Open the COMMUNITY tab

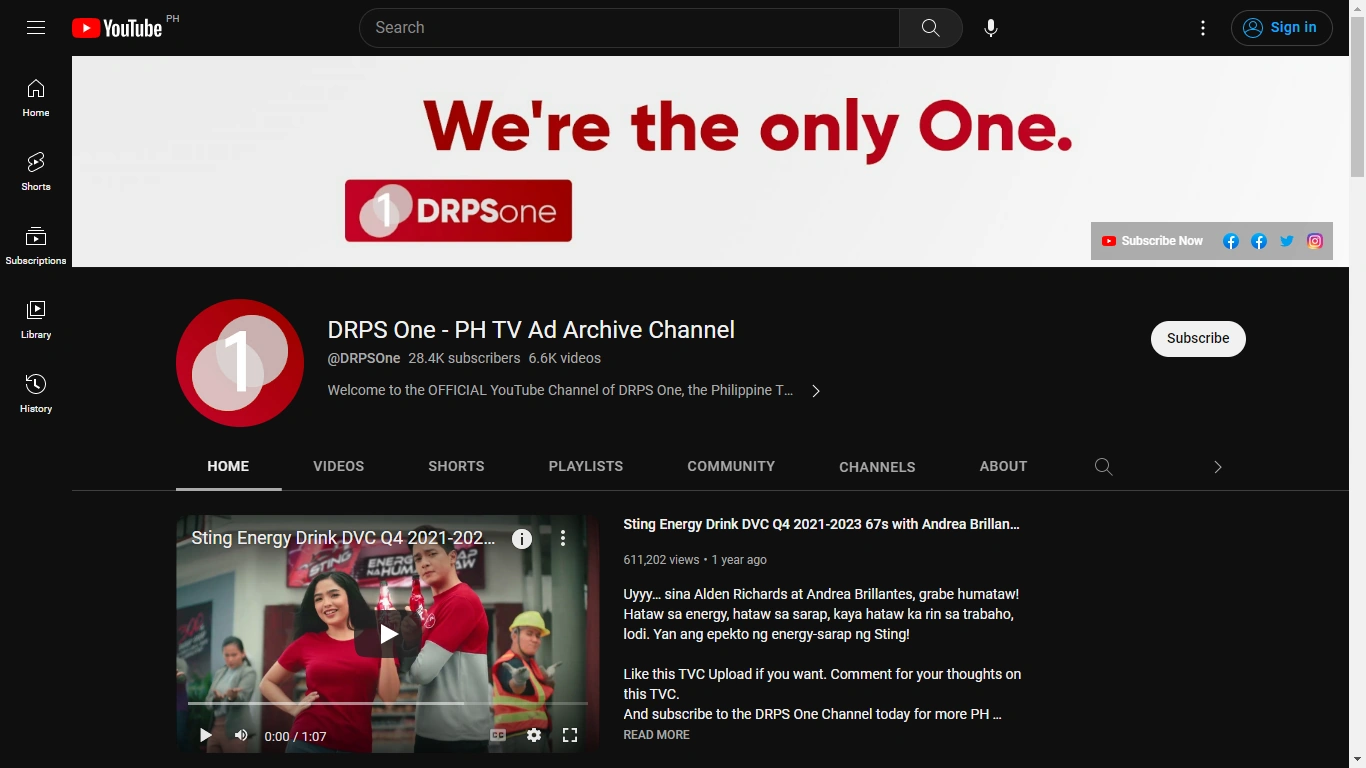click(x=731, y=467)
